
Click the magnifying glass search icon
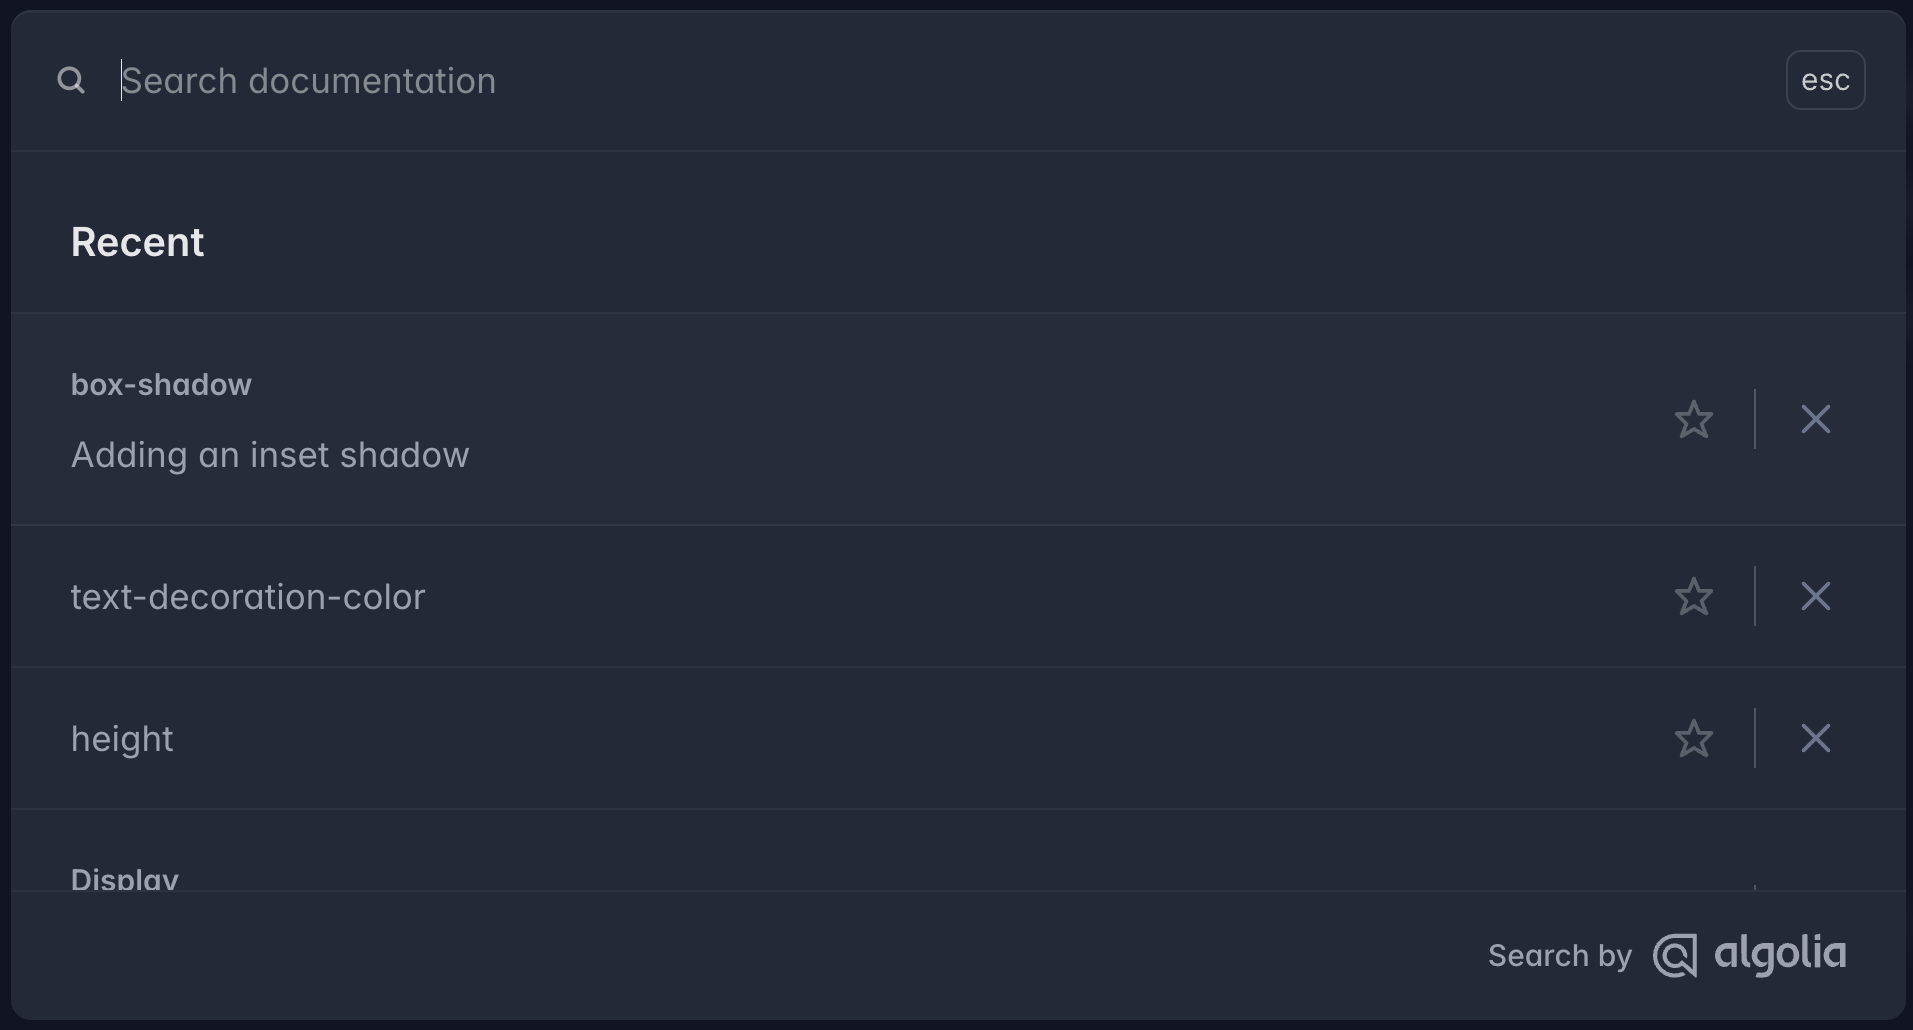[x=71, y=80]
